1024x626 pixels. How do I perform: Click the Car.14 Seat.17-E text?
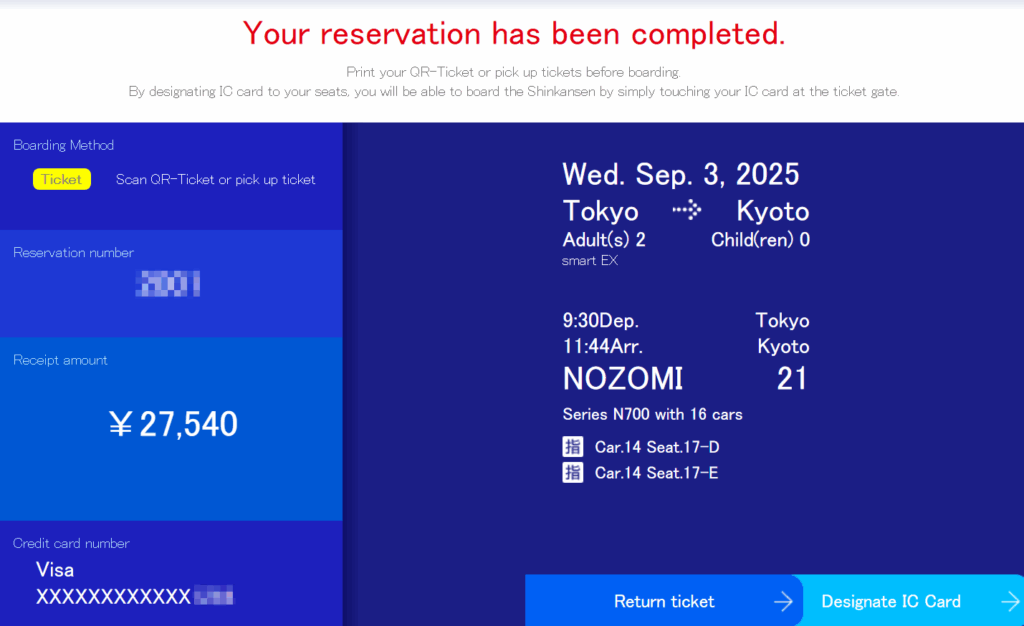pyautogui.click(x=657, y=473)
